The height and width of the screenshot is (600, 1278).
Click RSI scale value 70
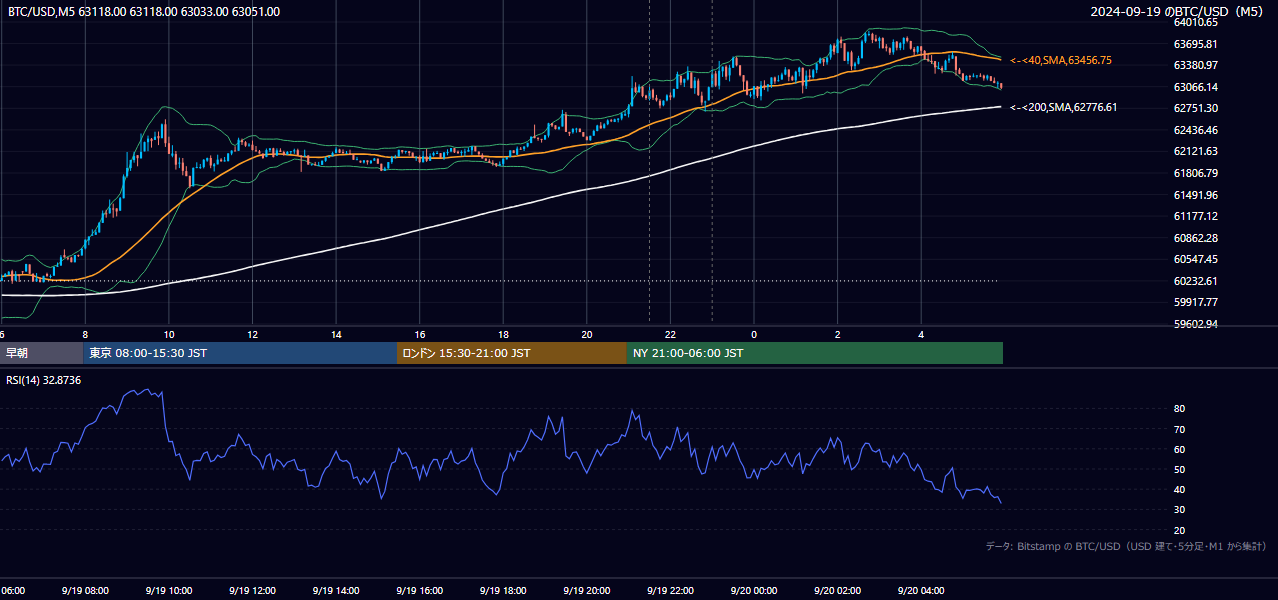coord(1179,430)
